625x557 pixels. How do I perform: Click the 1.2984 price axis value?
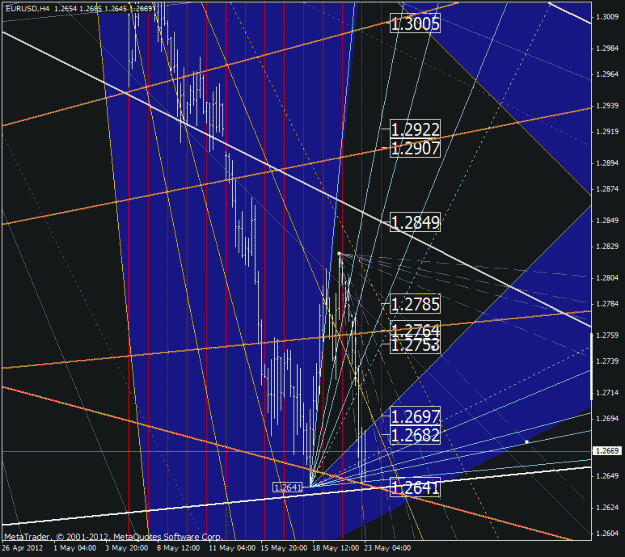tap(607, 49)
